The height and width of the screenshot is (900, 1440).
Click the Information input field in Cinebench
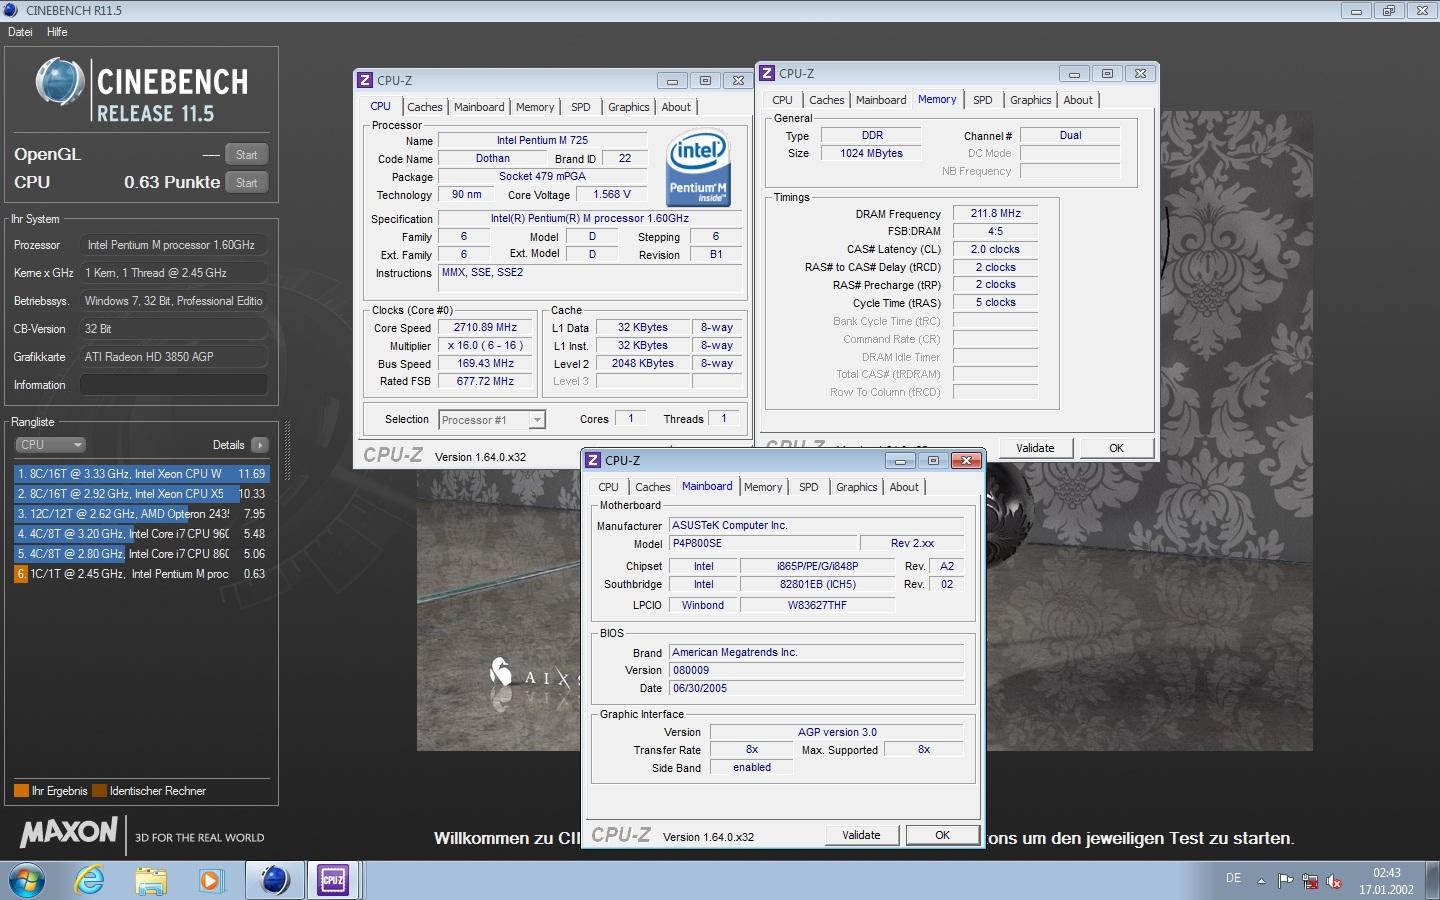point(174,385)
